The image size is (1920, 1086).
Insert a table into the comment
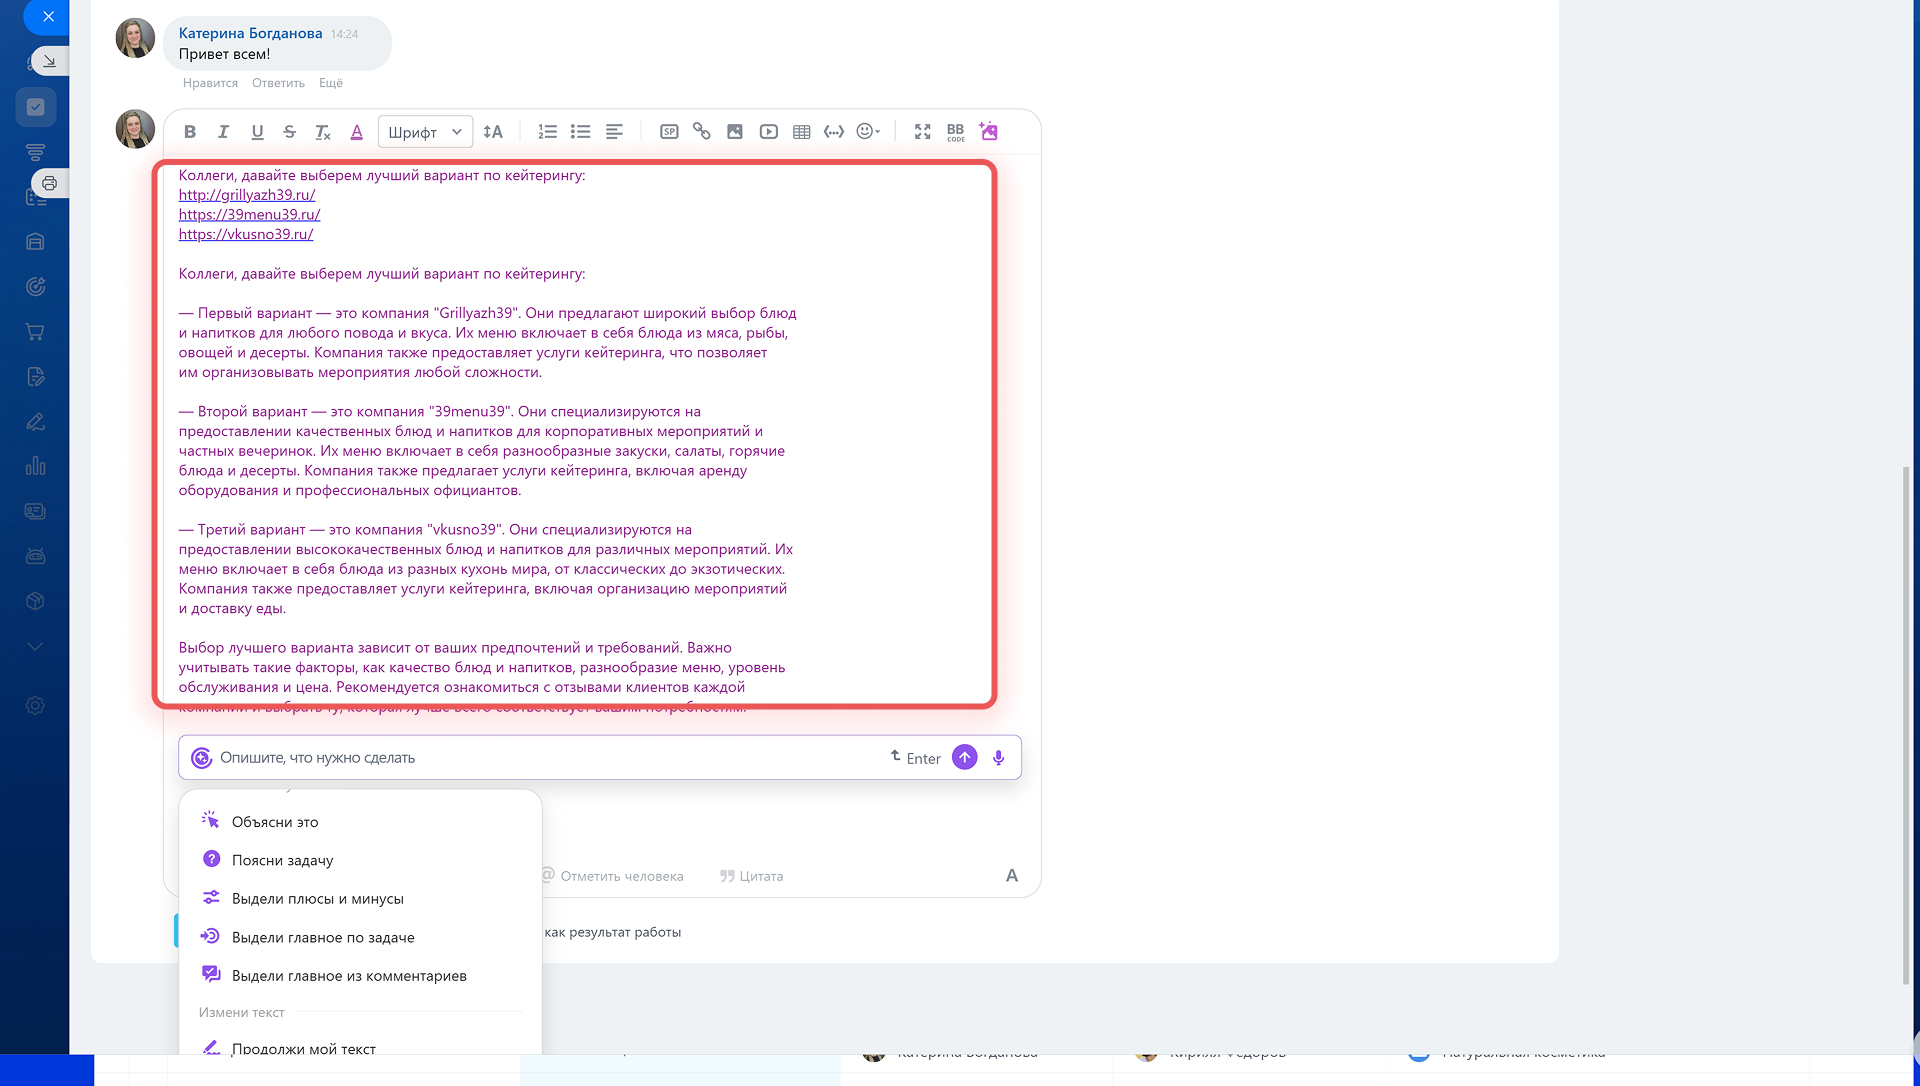point(801,132)
